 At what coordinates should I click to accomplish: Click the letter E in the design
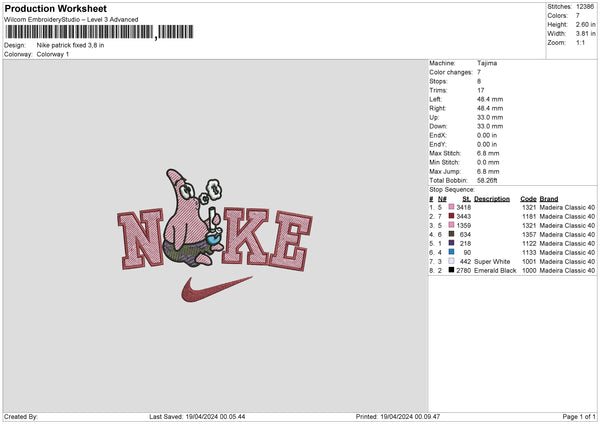[x=291, y=240]
